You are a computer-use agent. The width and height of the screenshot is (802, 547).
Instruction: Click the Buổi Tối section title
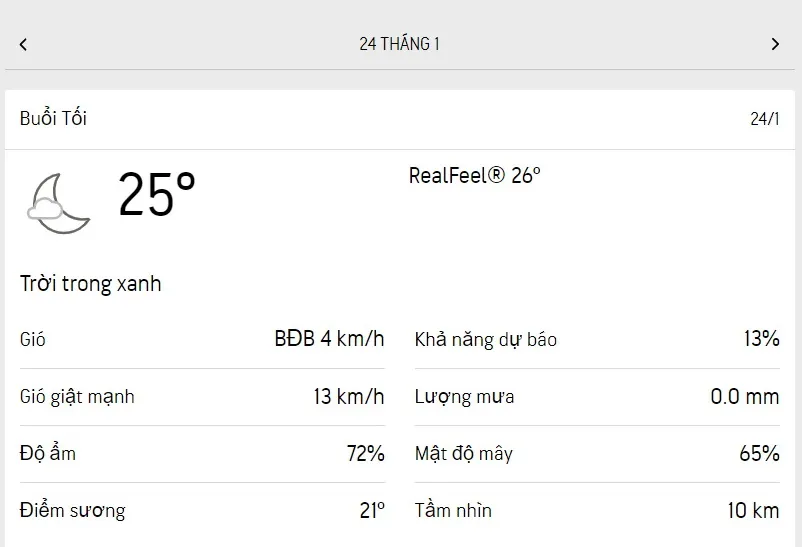pos(53,118)
